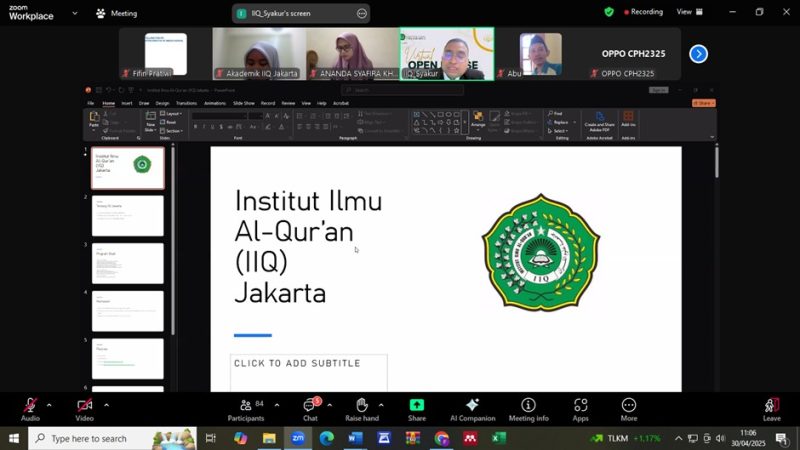Open the More options menu
The width and height of the screenshot is (800, 450).
(x=629, y=410)
